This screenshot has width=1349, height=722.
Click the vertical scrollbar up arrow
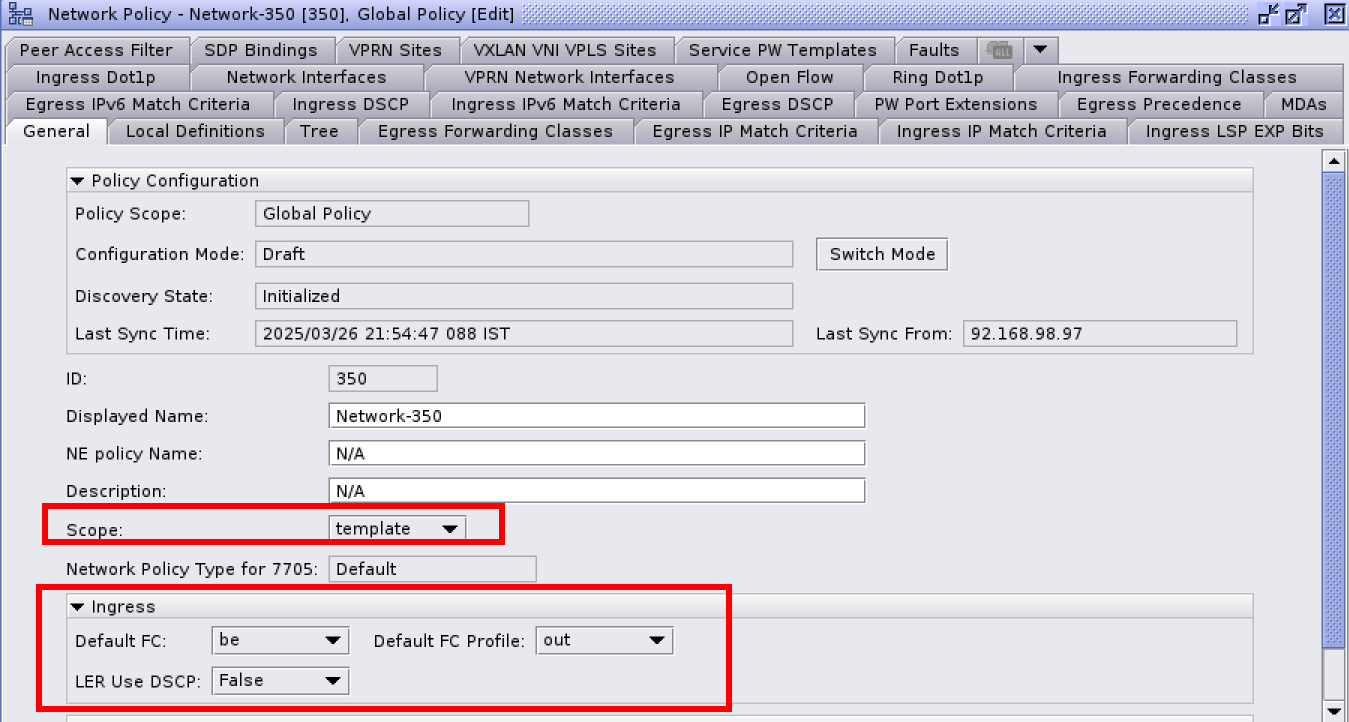coord(1332,160)
